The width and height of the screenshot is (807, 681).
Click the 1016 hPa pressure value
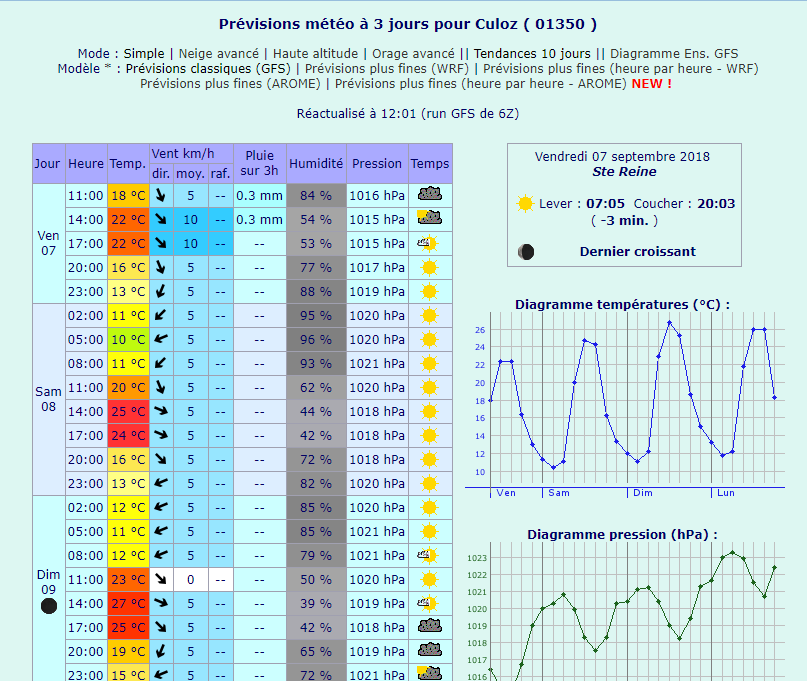[377, 196]
